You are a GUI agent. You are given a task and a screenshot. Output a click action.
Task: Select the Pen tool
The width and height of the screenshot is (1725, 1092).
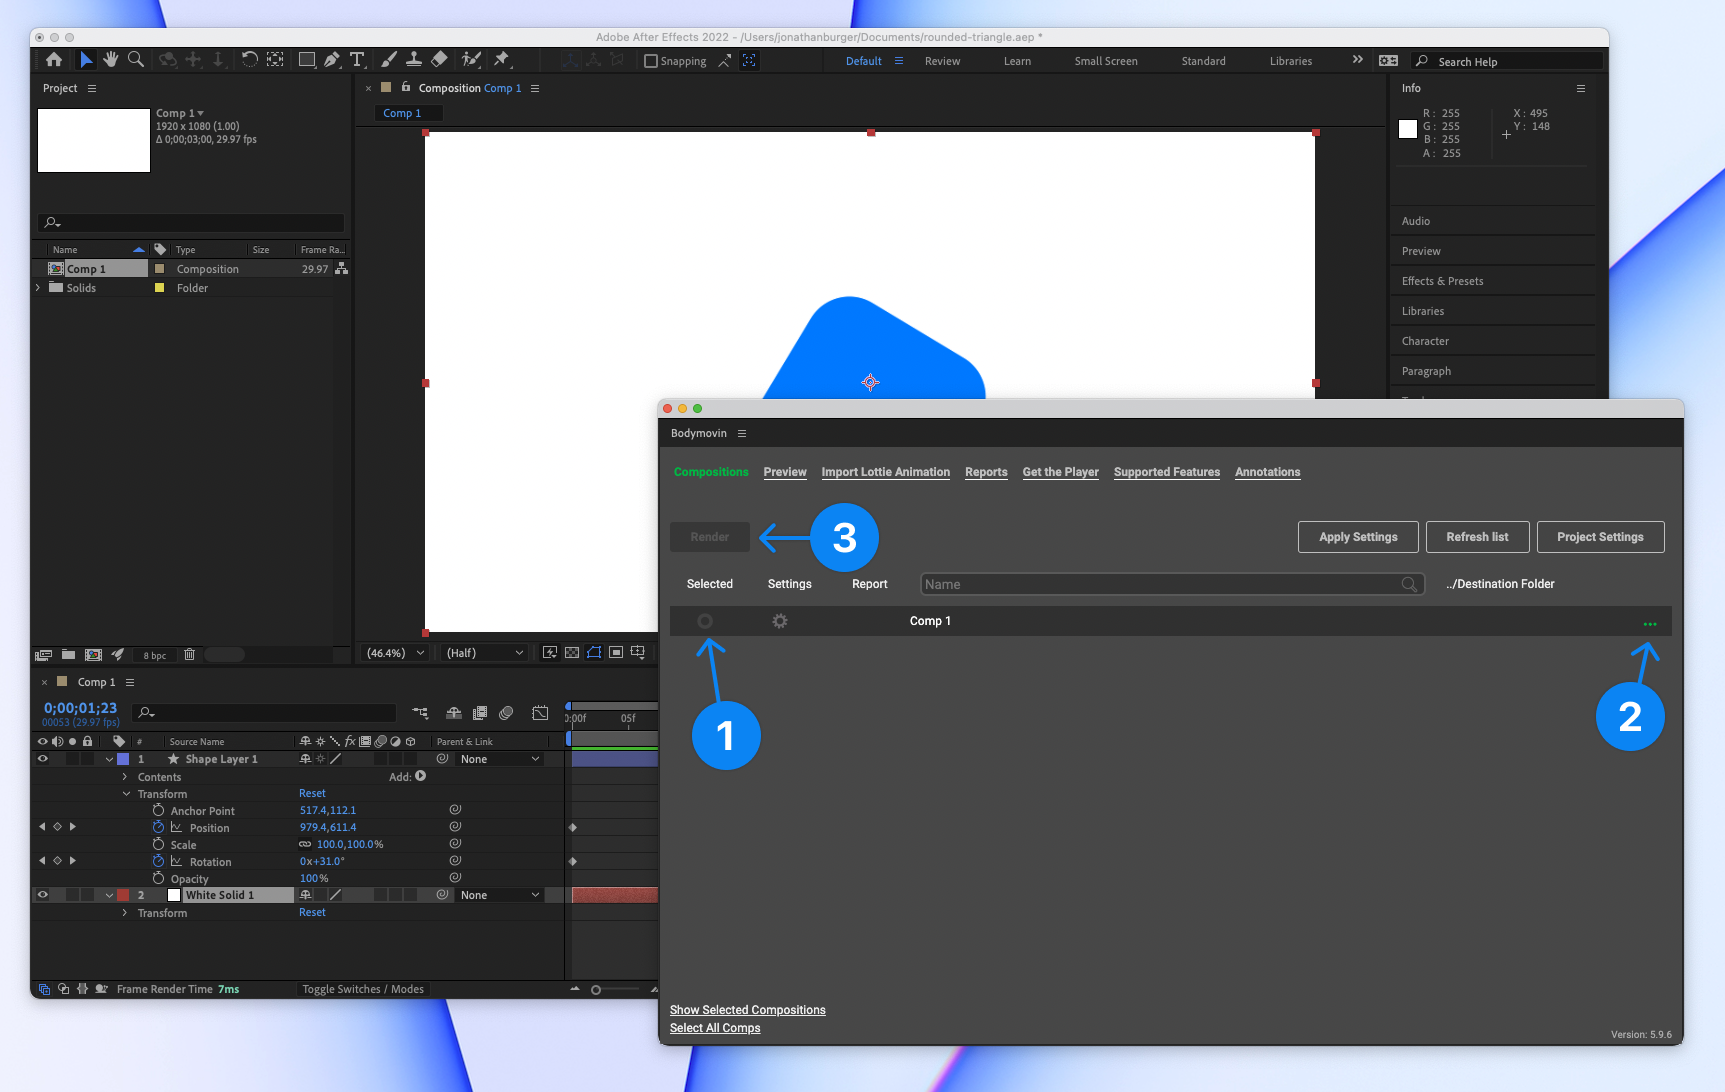tap(332, 60)
